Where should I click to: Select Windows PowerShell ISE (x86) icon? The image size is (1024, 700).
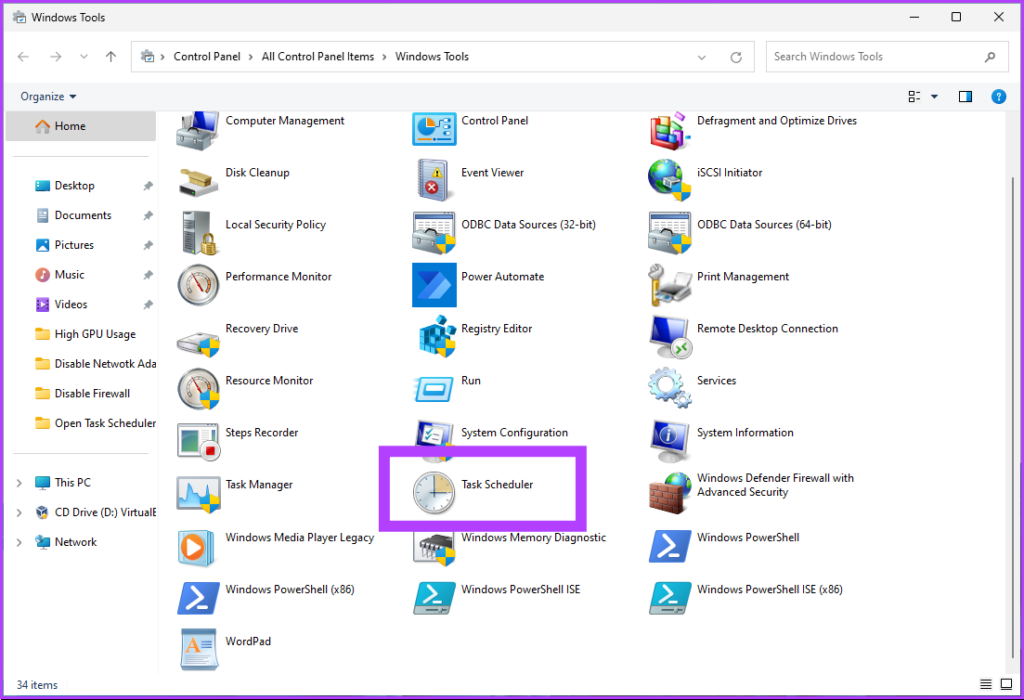tap(669, 598)
